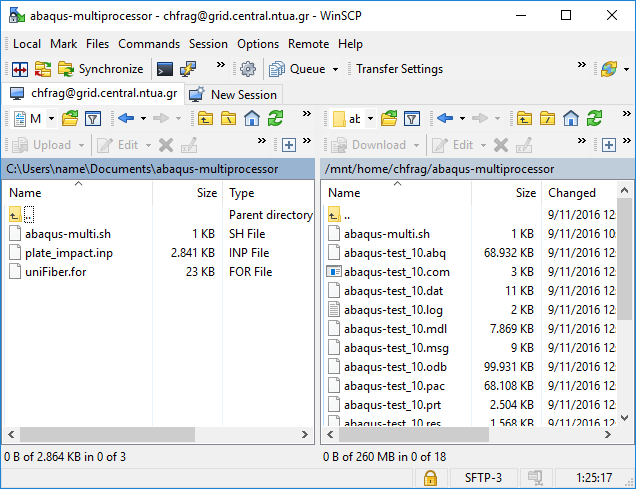This screenshot has width=636, height=489.
Task: Select uniFiber.for in local panel
Action: point(56,272)
